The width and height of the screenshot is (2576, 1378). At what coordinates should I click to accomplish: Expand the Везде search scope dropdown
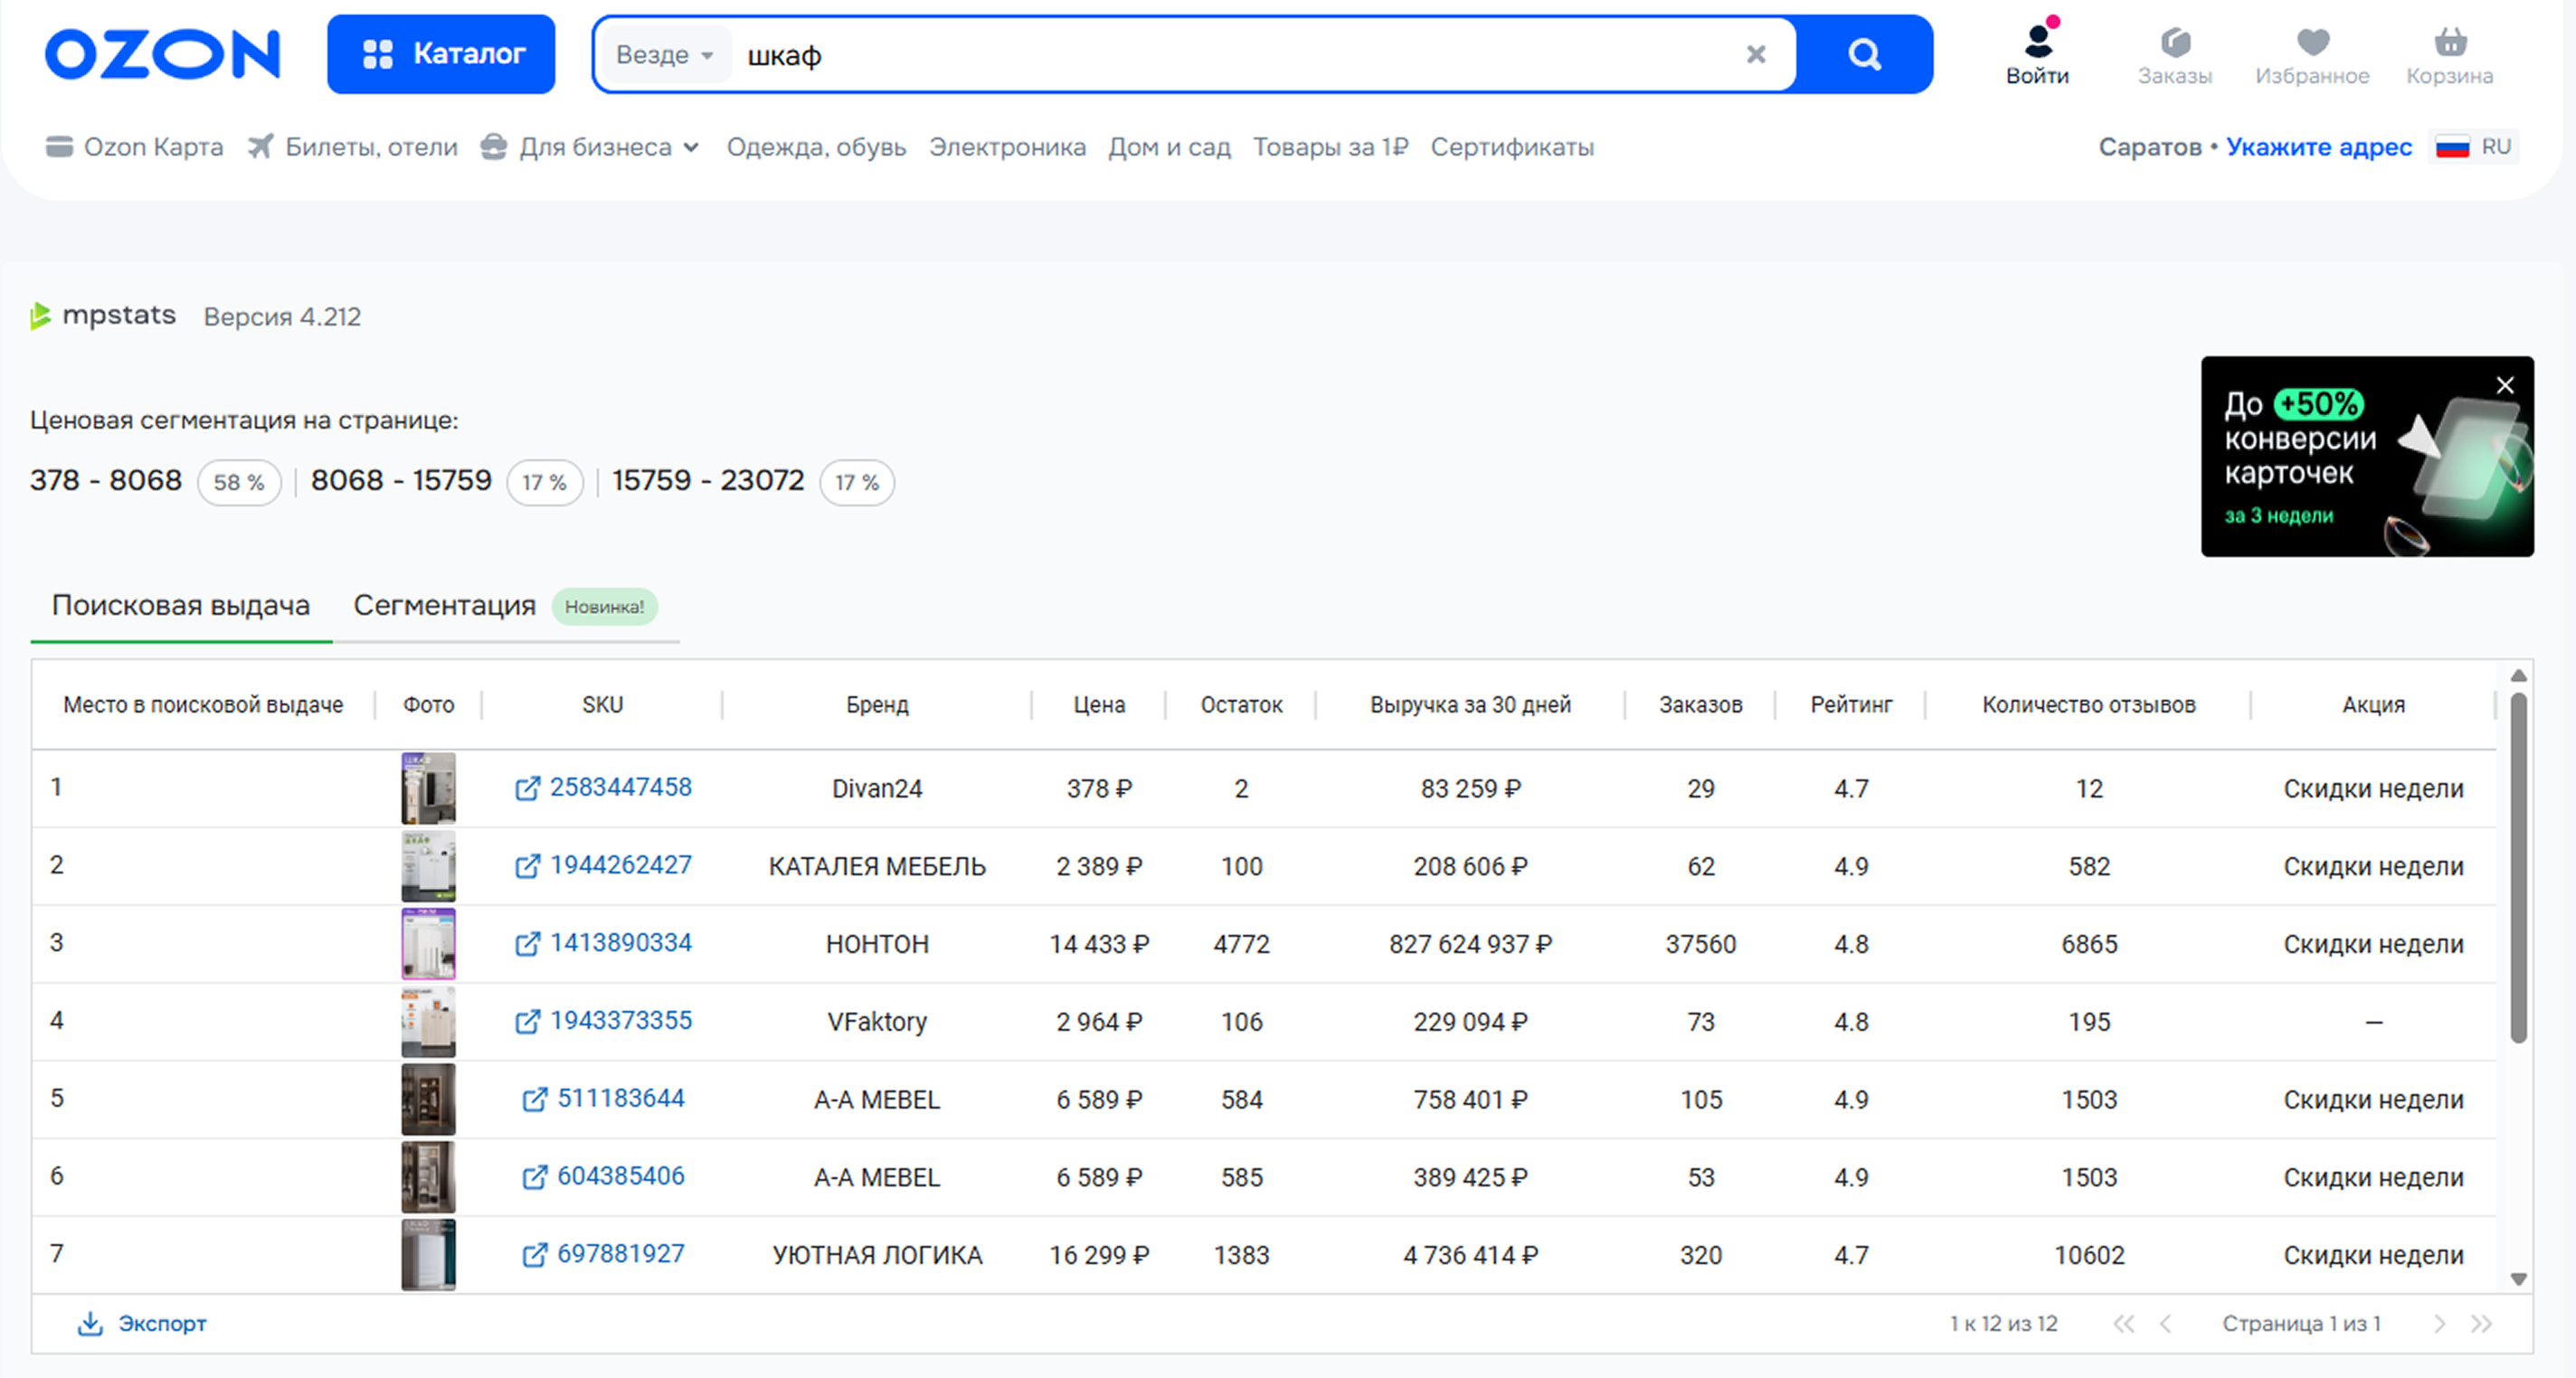(x=664, y=55)
